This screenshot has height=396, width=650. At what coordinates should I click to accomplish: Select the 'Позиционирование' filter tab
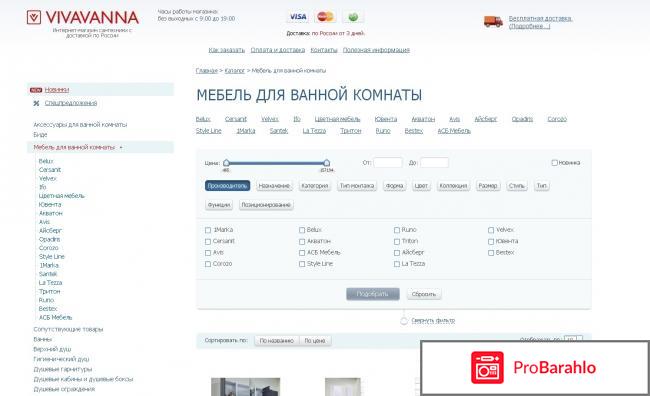[266, 205]
